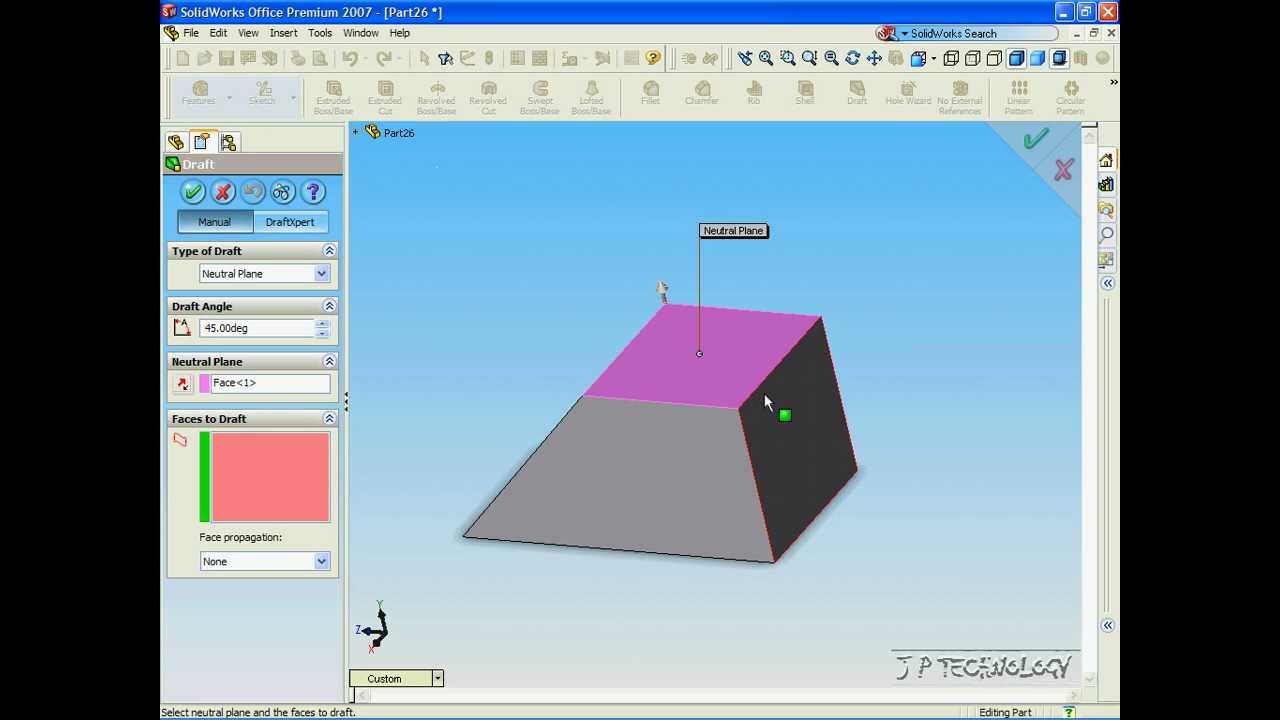
Task: Open Window menu
Action: pos(361,33)
